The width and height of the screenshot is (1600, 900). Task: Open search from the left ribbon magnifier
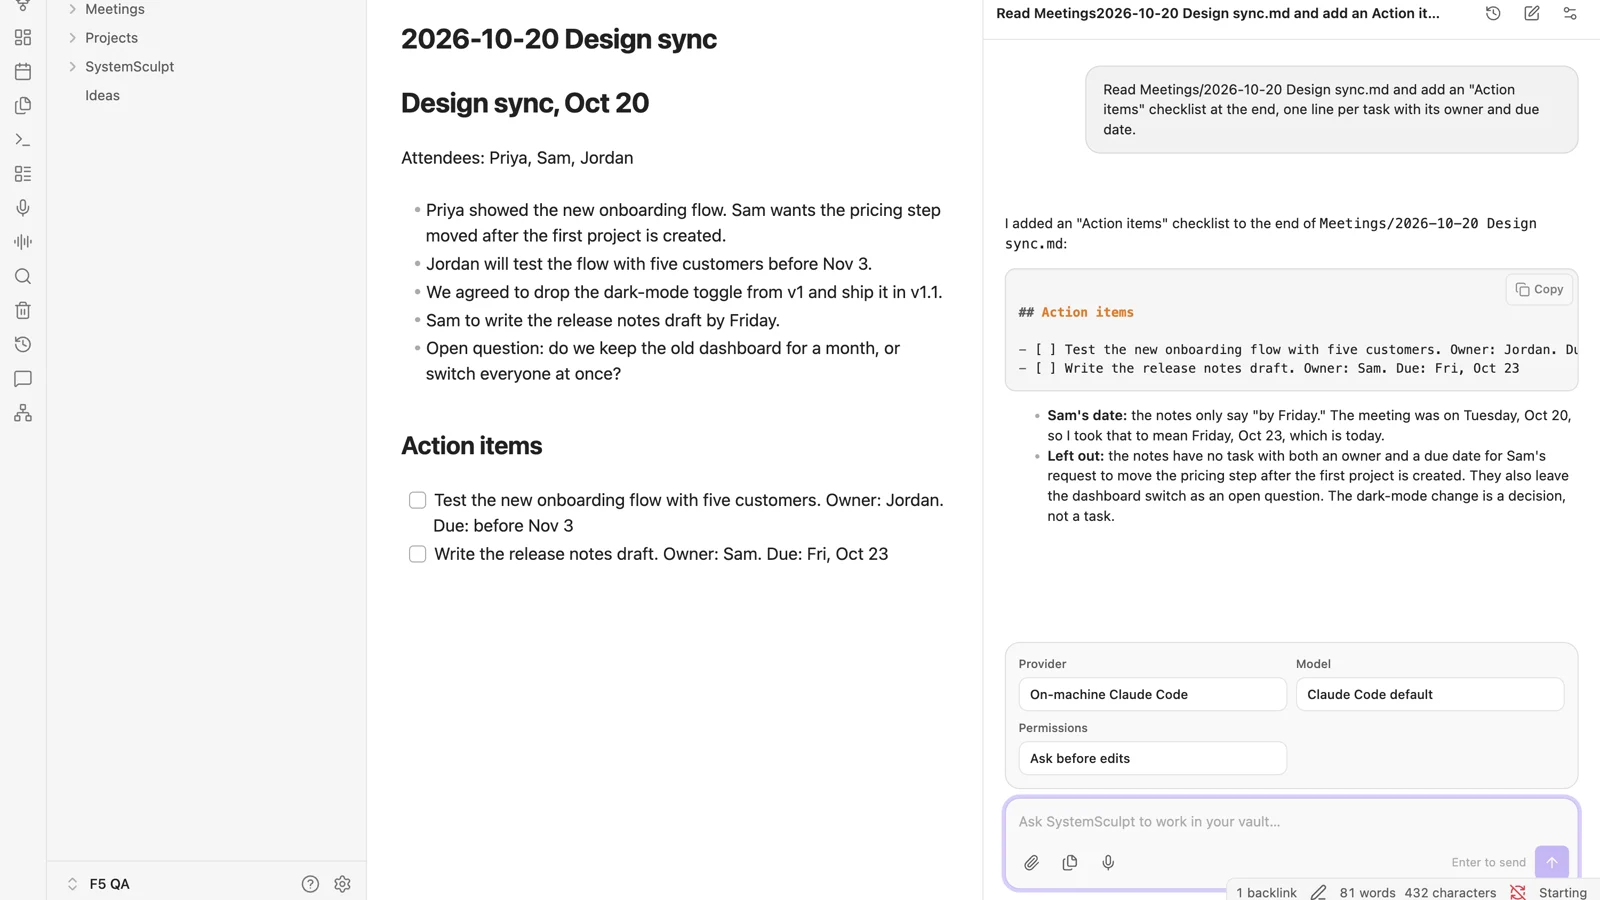23,276
